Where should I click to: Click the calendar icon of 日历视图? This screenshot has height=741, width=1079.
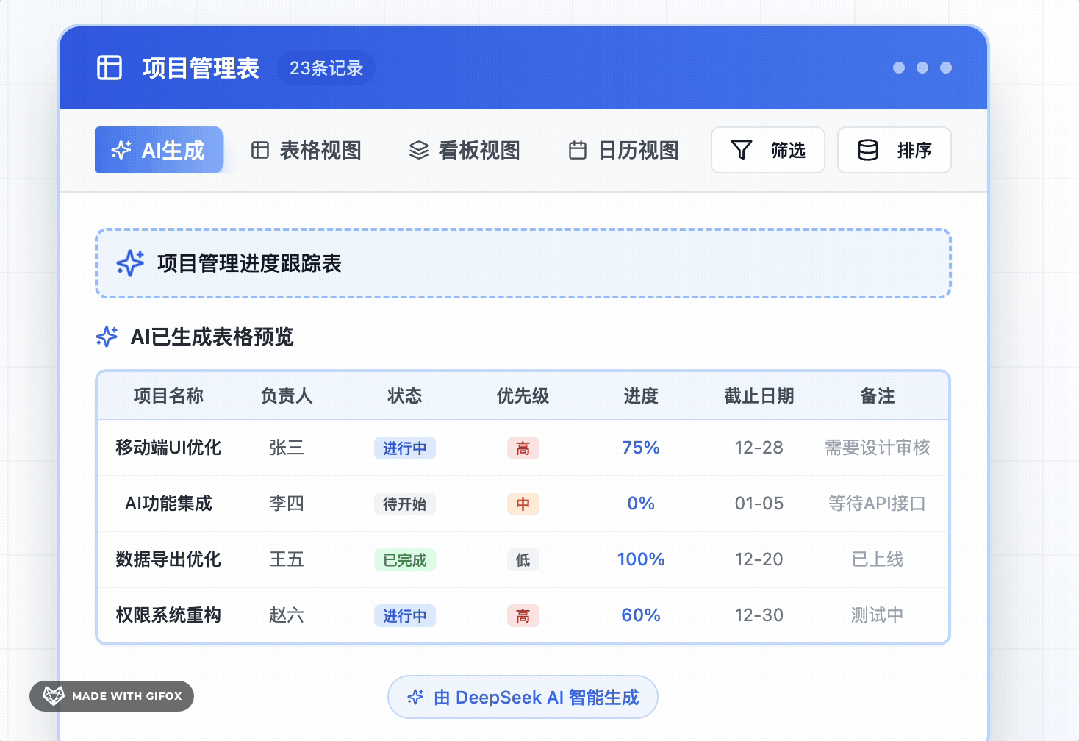point(578,150)
